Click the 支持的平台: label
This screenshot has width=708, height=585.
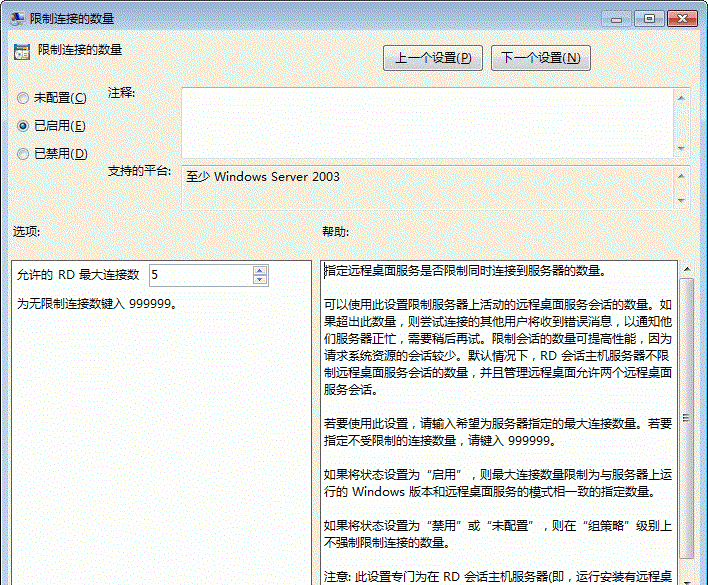click(140, 171)
